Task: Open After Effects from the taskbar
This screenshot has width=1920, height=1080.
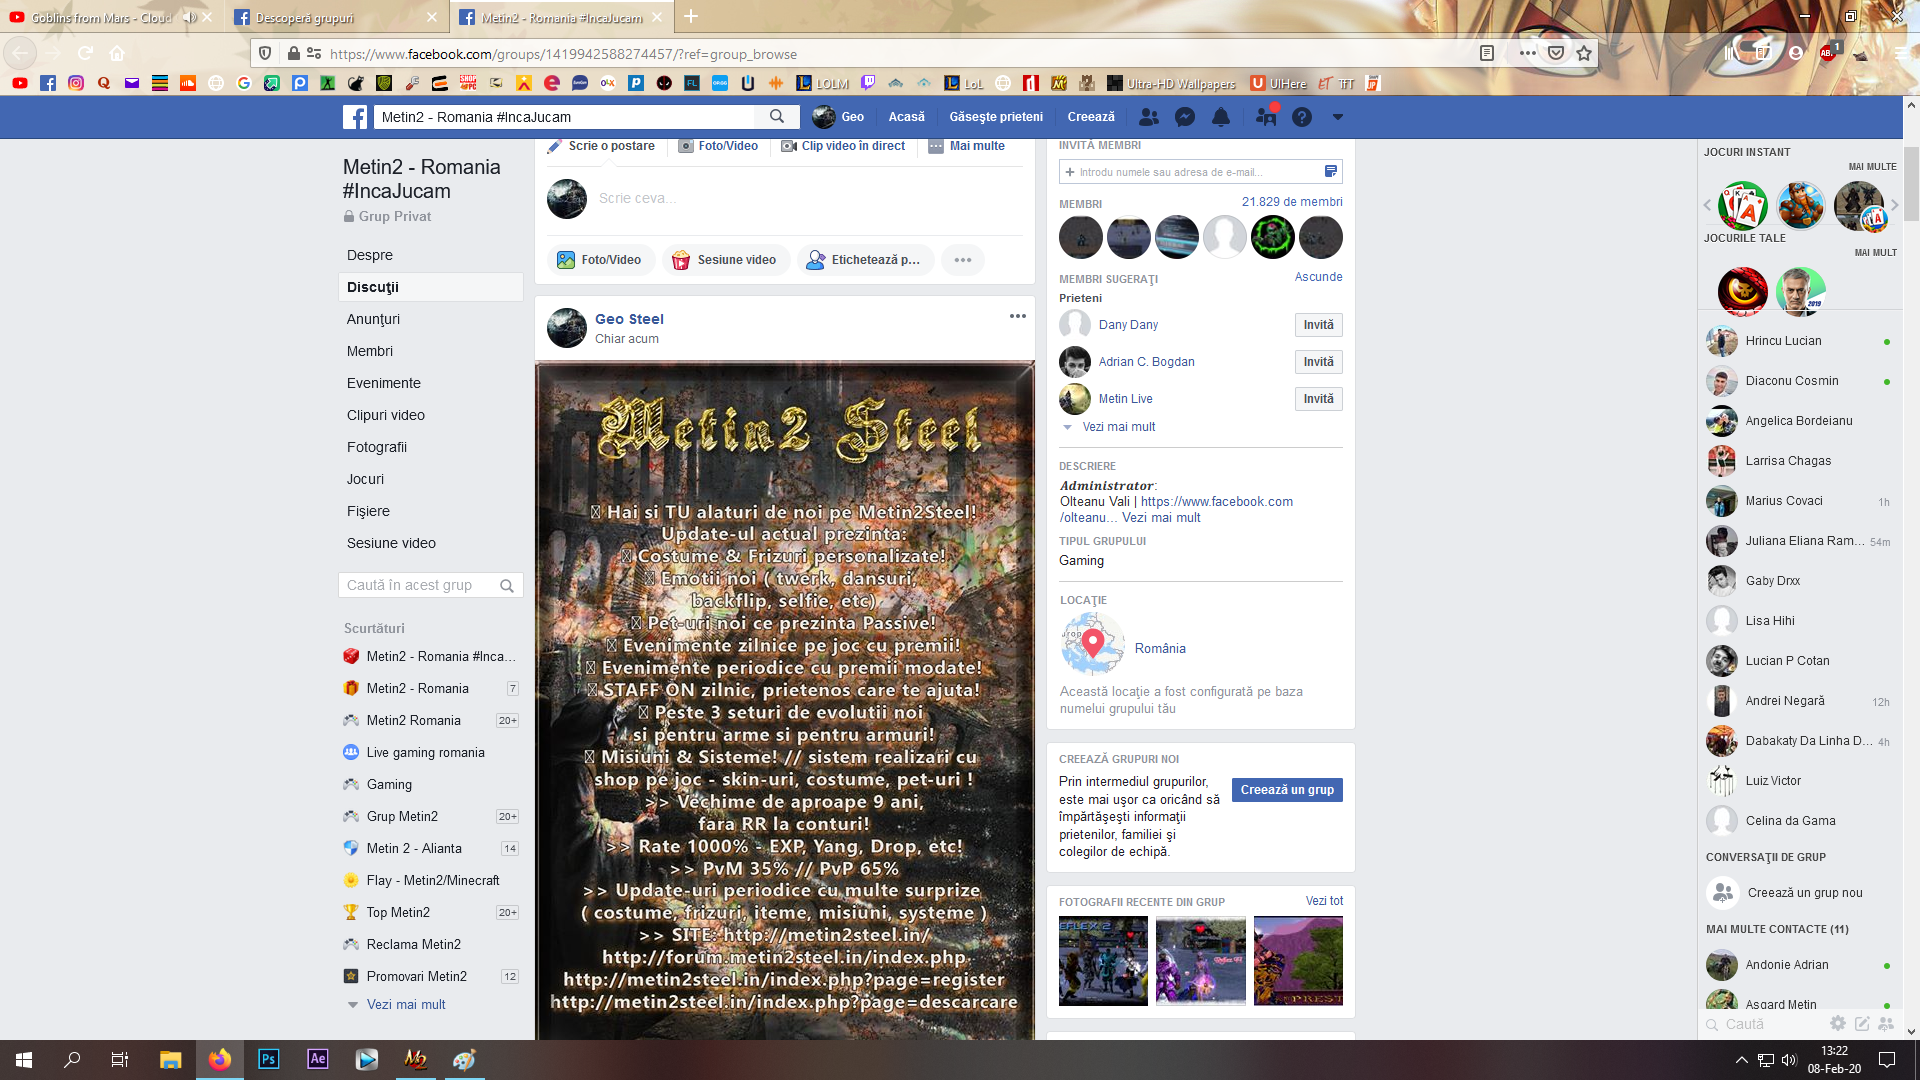Action: point(317,1059)
